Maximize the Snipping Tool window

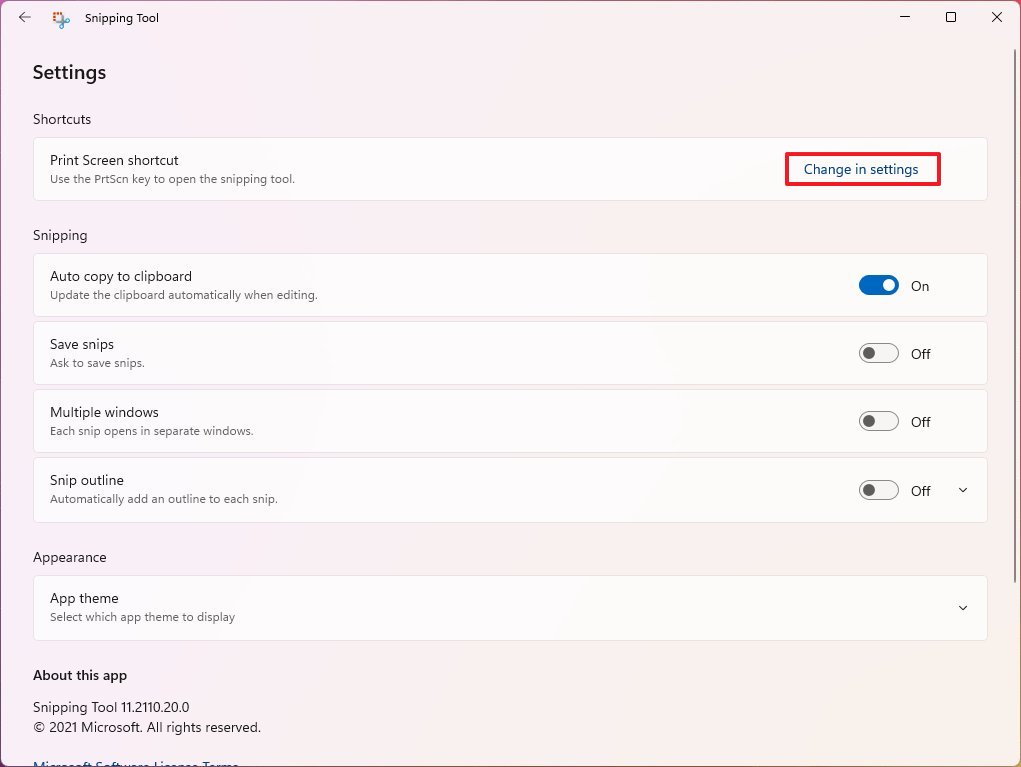pos(951,17)
